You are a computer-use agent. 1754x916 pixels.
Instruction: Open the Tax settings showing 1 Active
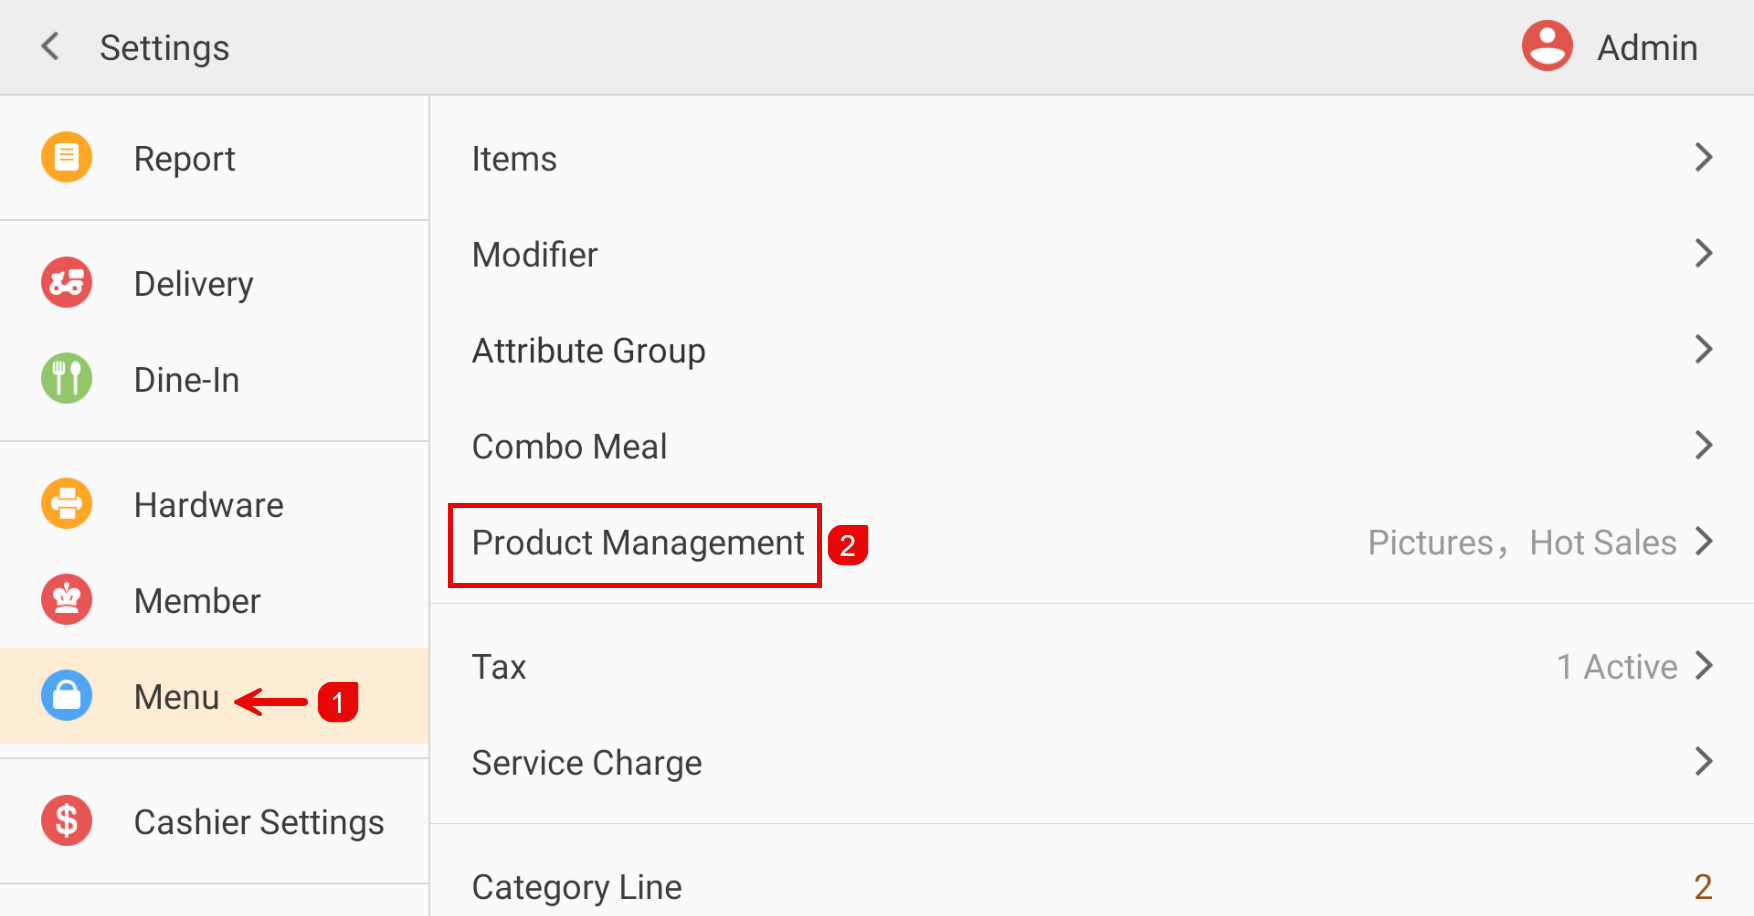1090,666
